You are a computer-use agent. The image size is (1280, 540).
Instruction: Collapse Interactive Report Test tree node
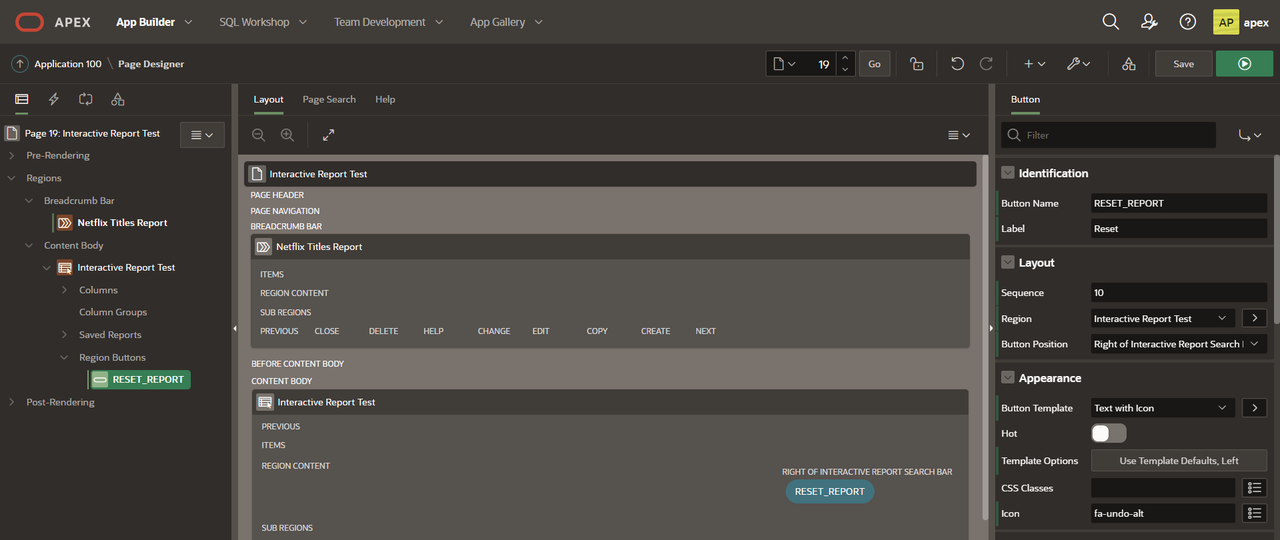click(47, 268)
